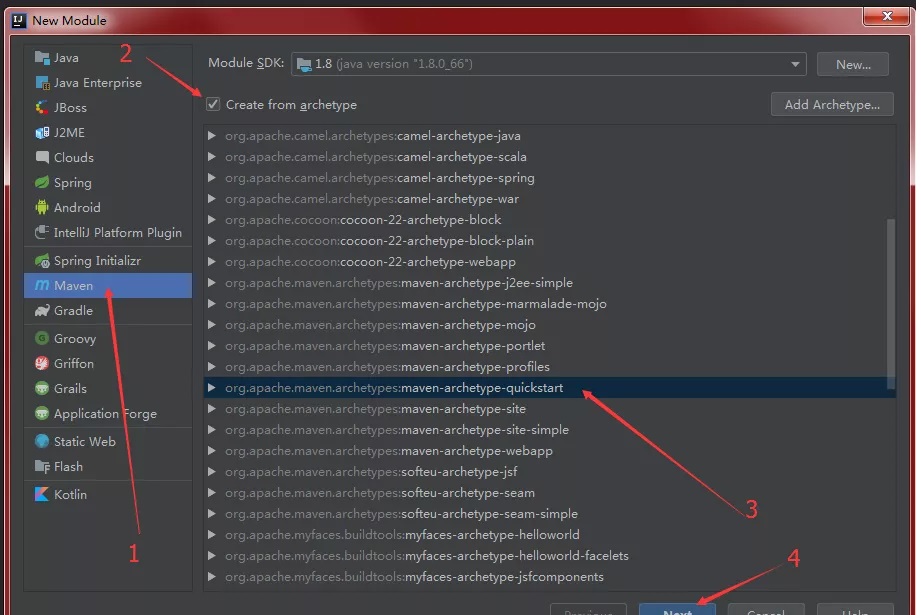The height and width of the screenshot is (615, 921).
Task: Select maven-archetype-mojo archetype
Action: click(550, 325)
